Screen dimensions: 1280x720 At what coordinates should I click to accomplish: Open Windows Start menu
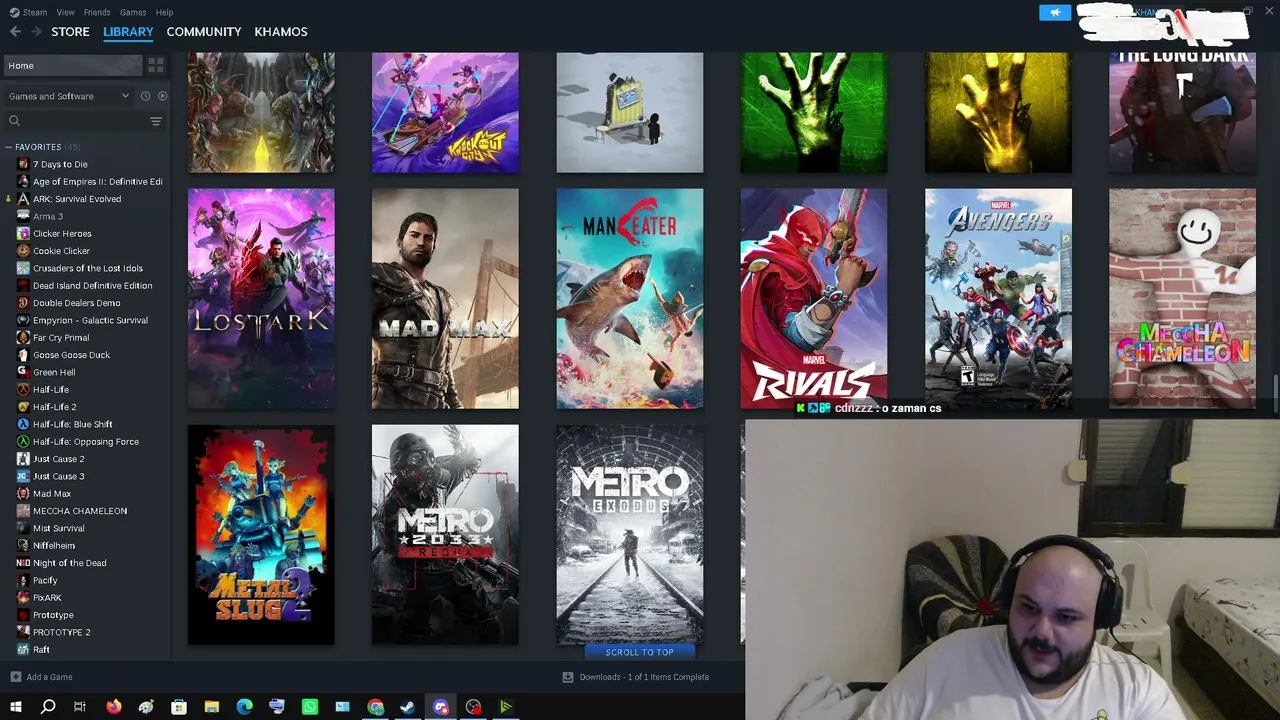point(15,707)
